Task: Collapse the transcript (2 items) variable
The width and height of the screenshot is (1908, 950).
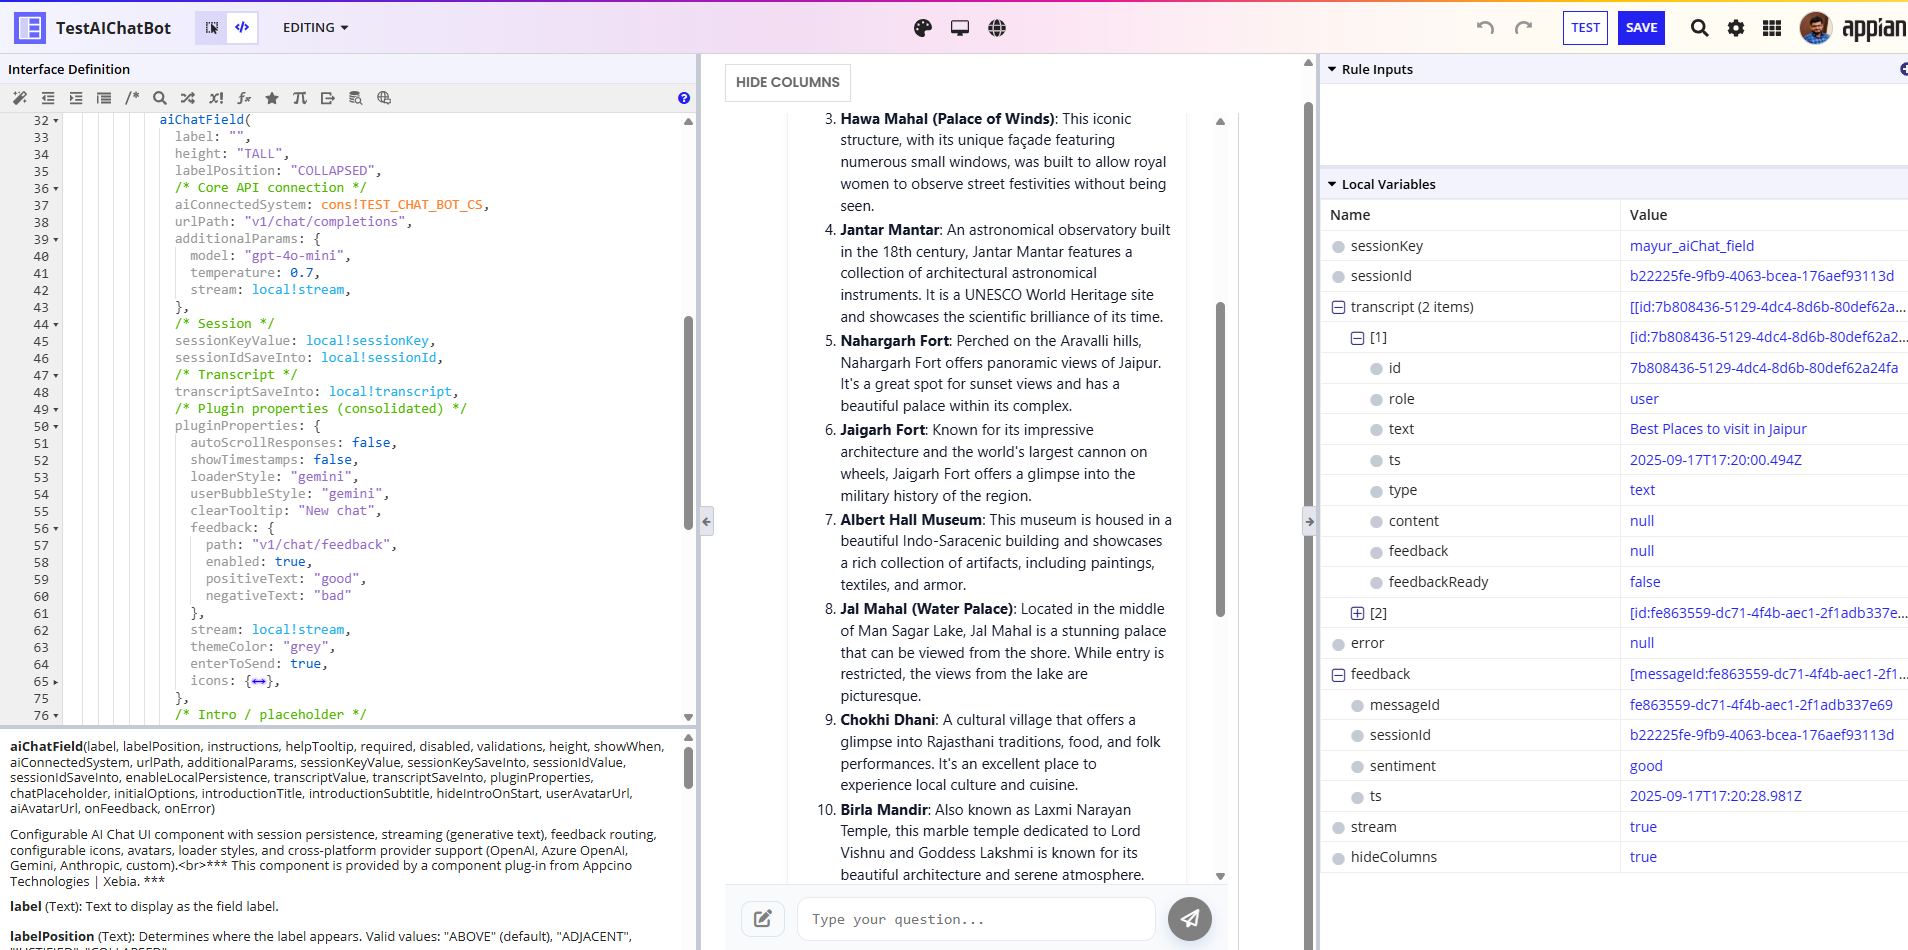Action: [1338, 307]
